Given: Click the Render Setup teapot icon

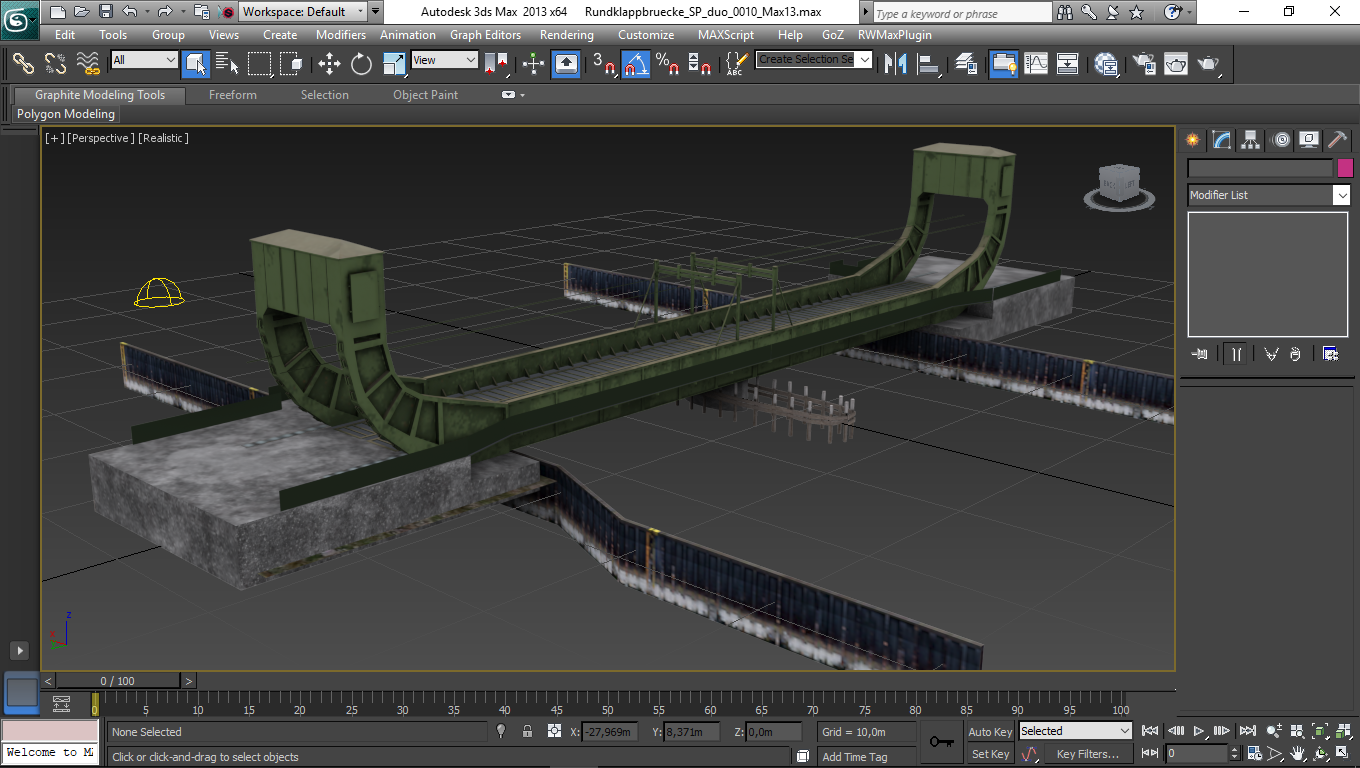Looking at the screenshot, I should (x=1143, y=64).
